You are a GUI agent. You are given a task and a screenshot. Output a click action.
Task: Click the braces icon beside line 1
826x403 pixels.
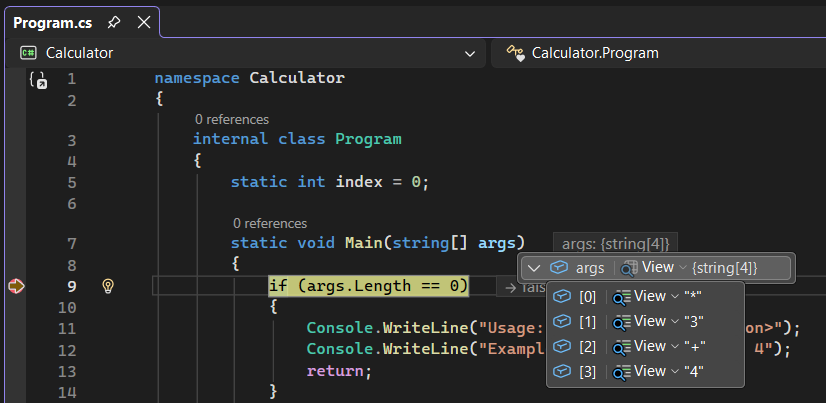click(x=38, y=80)
